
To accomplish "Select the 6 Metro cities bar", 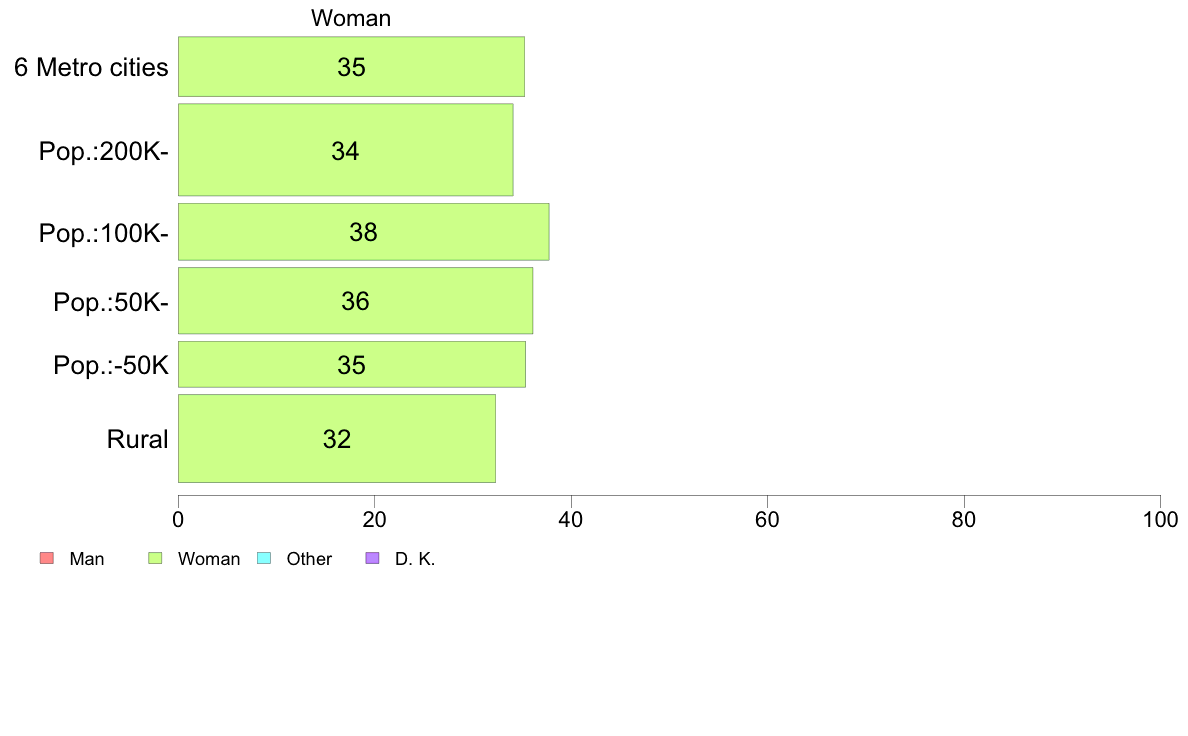I will coord(352,67).
